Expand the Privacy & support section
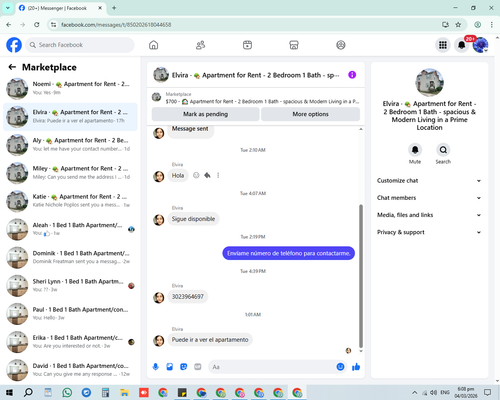Screen dimensions: 500x400 [429, 232]
